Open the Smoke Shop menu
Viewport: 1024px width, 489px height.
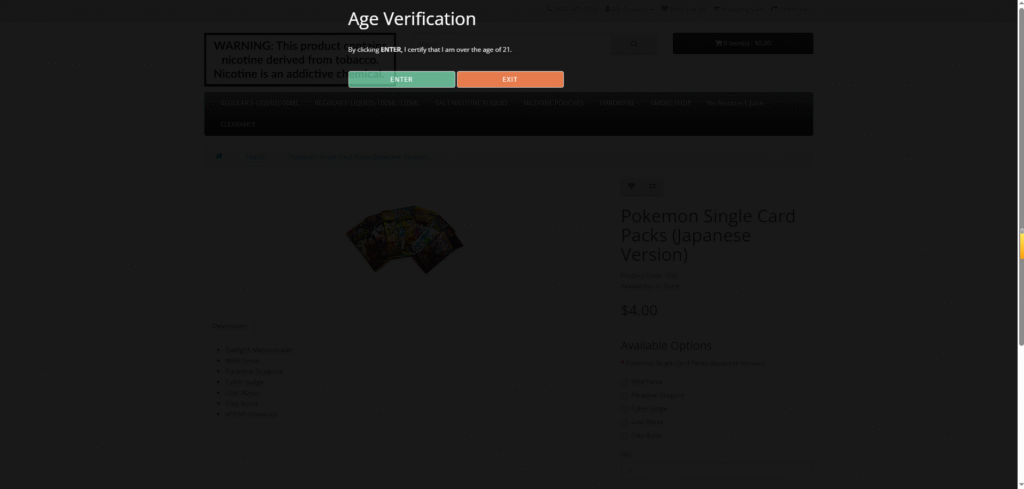pyautogui.click(x=670, y=103)
